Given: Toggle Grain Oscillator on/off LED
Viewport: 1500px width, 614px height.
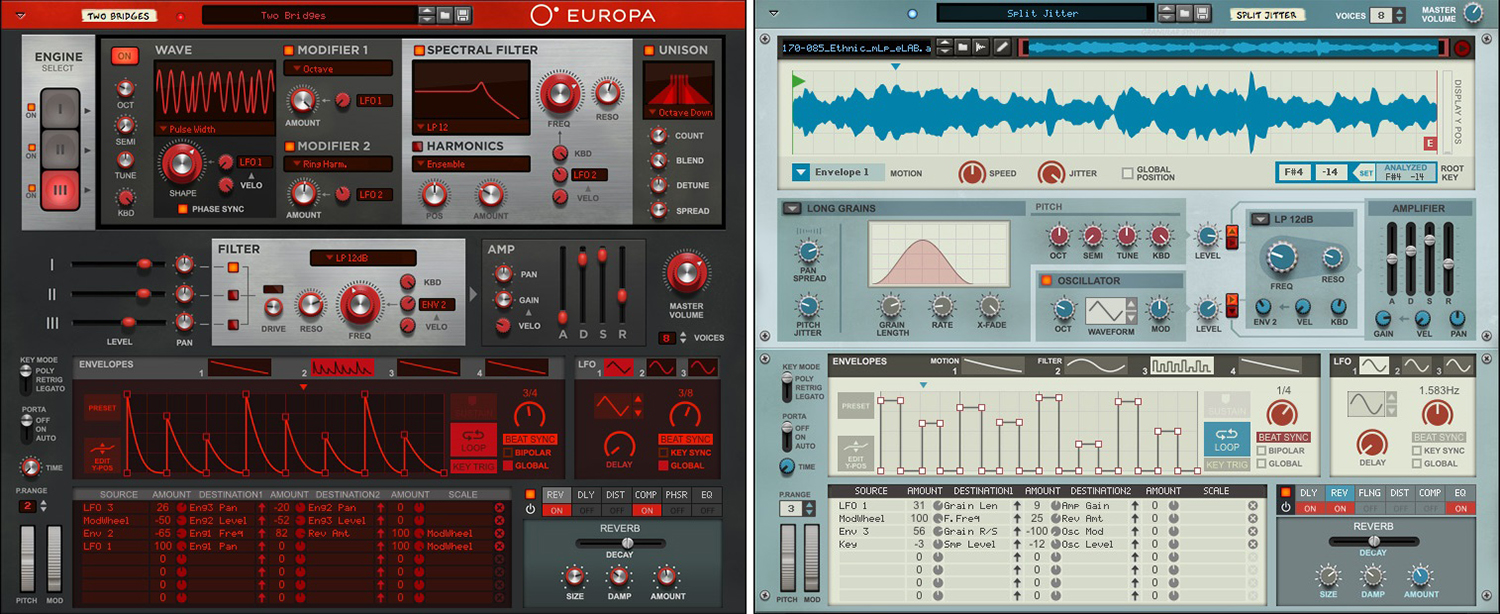Looking at the screenshot, I should pos(1048,281).
